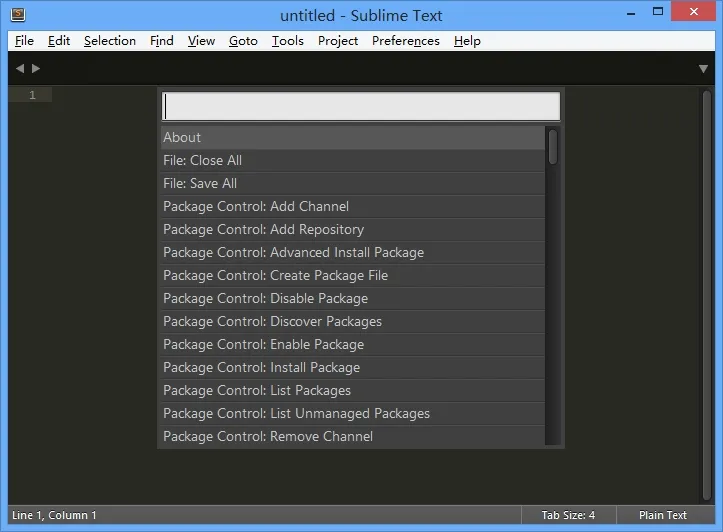Viewport: 723px width, 532px height.
Task: Choose Package Control: Add Channel
Action: [353, 207]
